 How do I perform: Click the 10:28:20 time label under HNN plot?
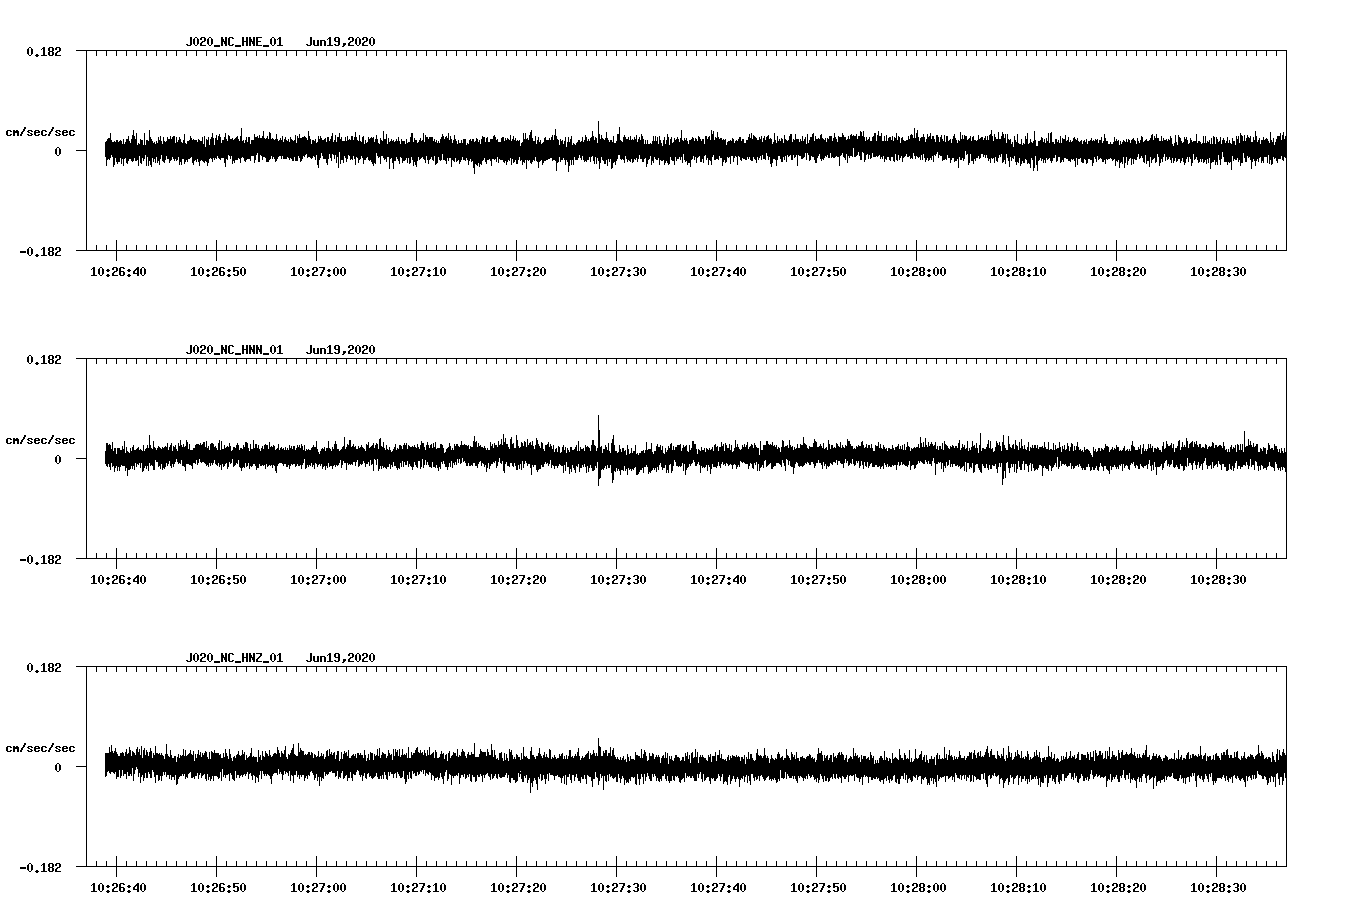click(x=1118, y=580)
